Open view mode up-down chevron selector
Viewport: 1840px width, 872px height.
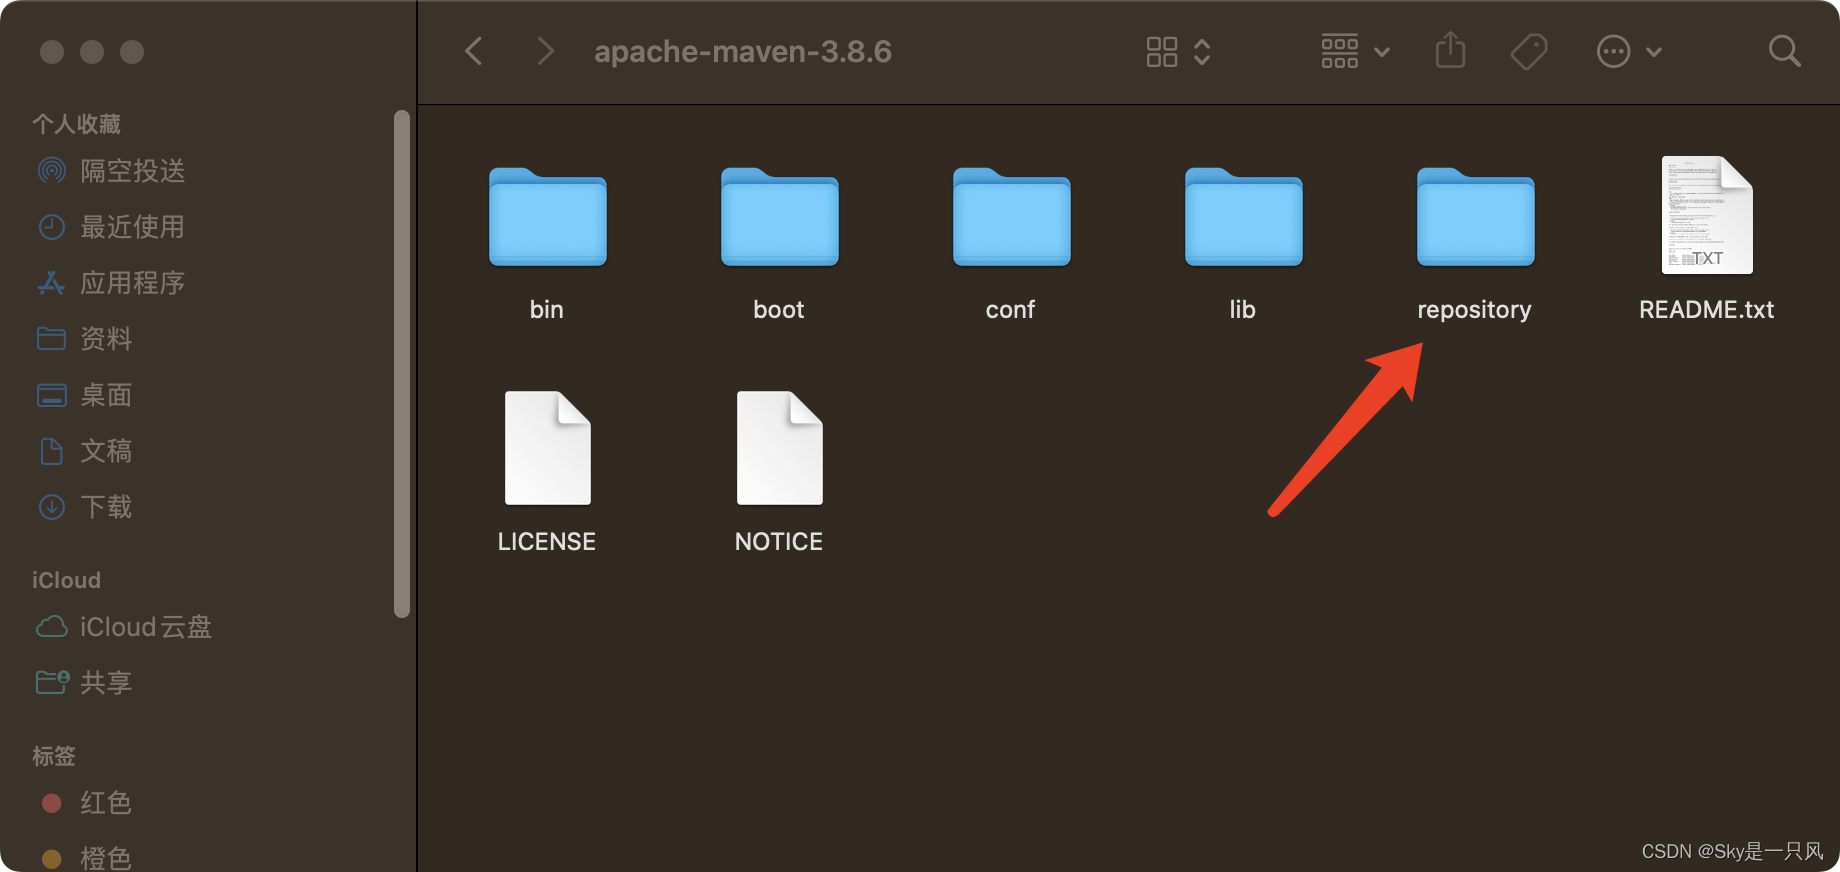pos(1202,52)
